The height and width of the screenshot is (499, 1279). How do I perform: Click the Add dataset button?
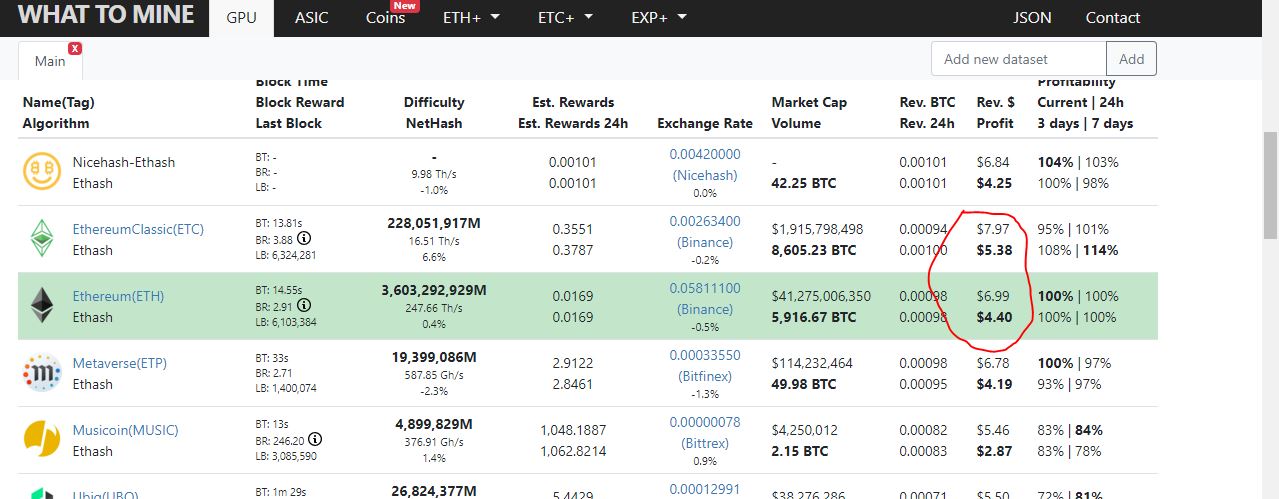coord(1132,59)
